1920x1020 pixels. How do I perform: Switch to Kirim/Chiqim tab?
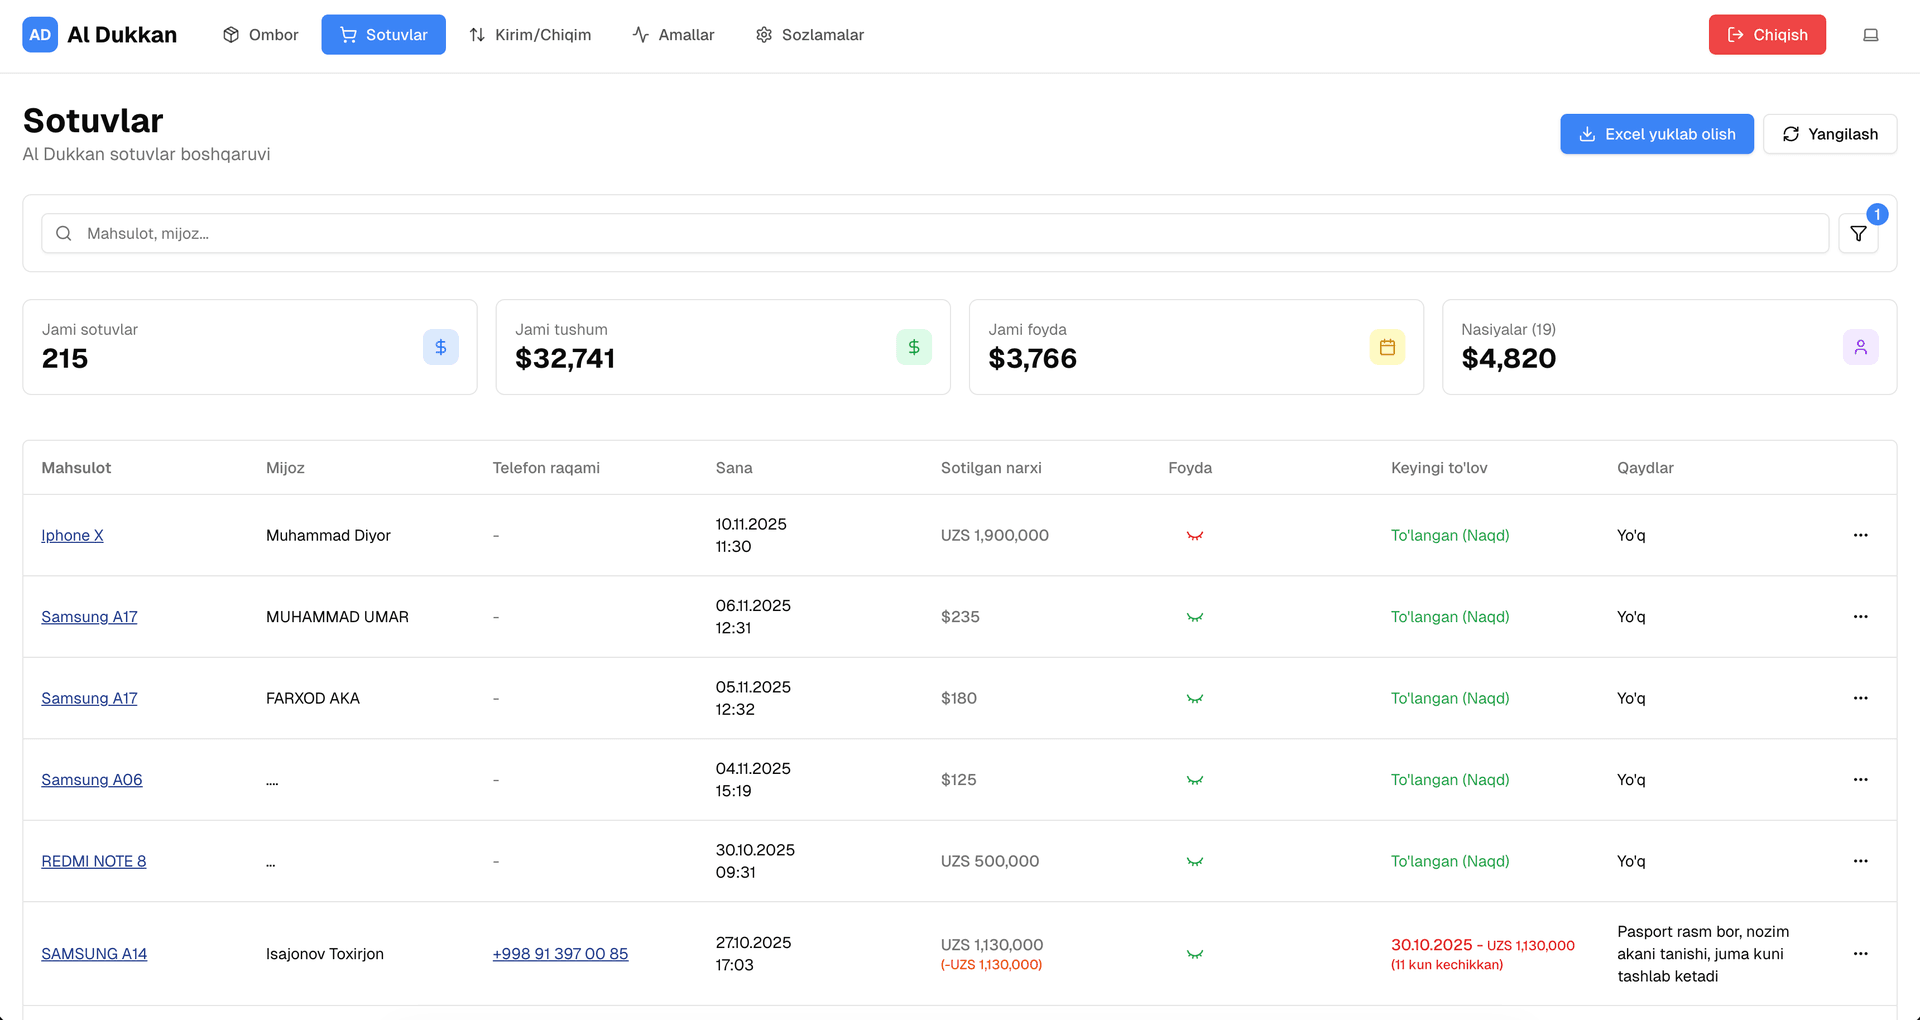click(x=530, y=35)
